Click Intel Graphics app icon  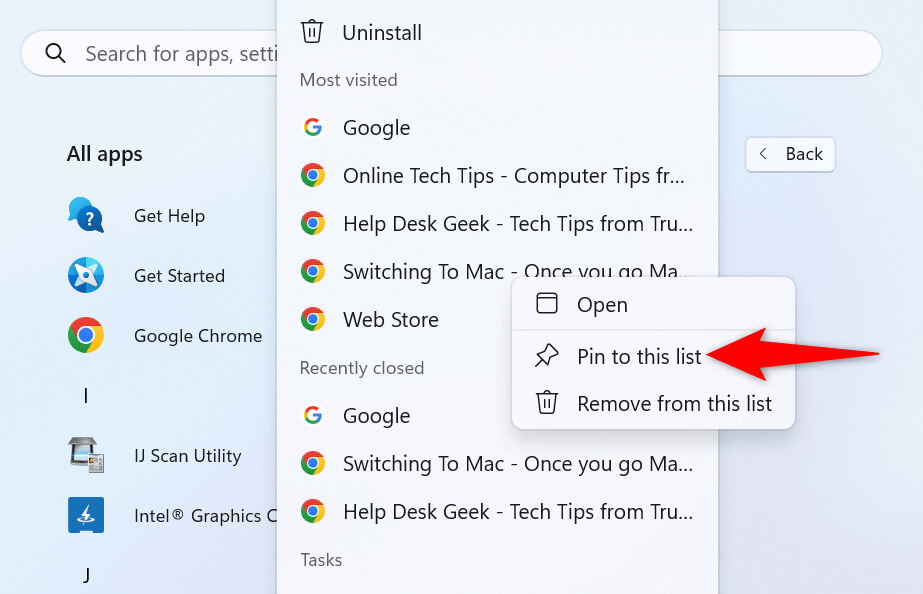coord(86,515)
